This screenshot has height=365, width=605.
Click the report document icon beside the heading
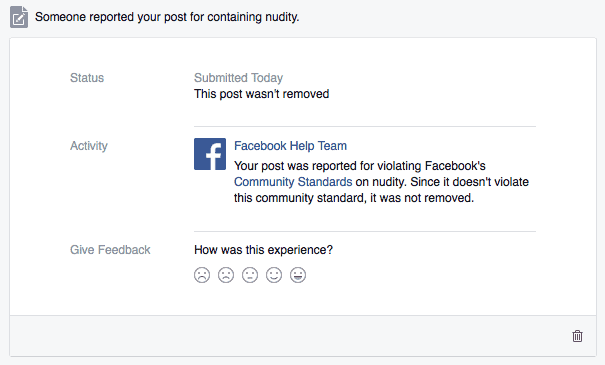coord(19,17)
